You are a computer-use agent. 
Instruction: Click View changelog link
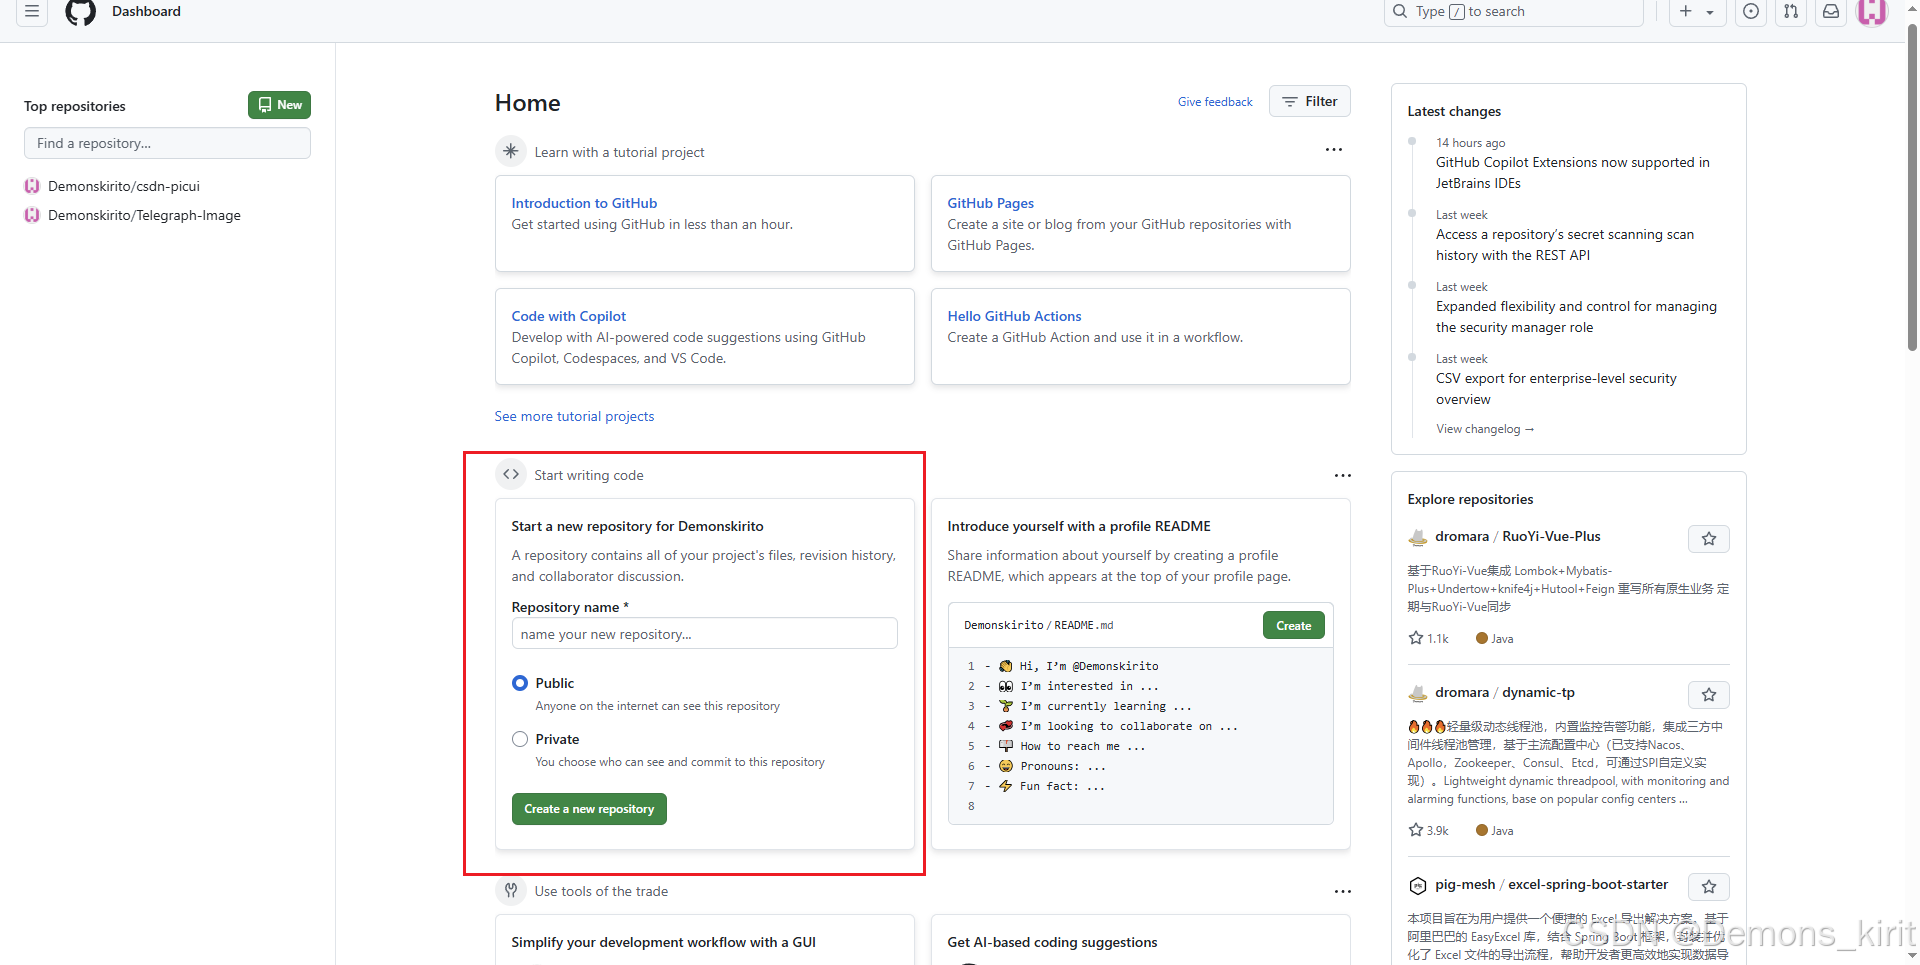pyautogui.click(x=1485, y=429)
